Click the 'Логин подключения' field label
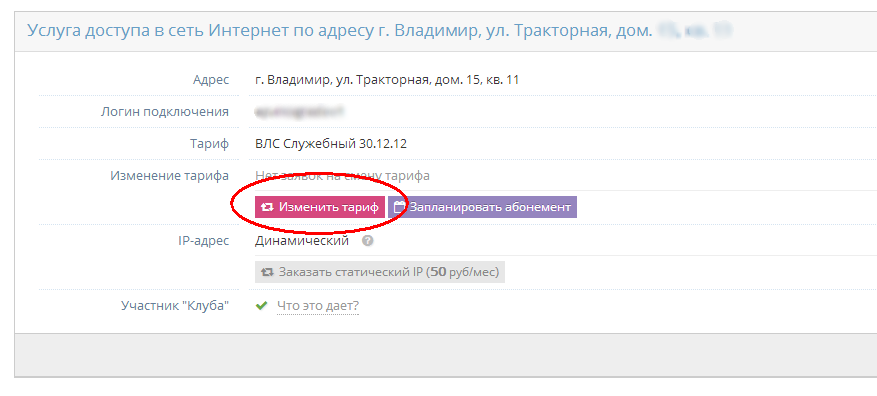 [x=164, y=112]
